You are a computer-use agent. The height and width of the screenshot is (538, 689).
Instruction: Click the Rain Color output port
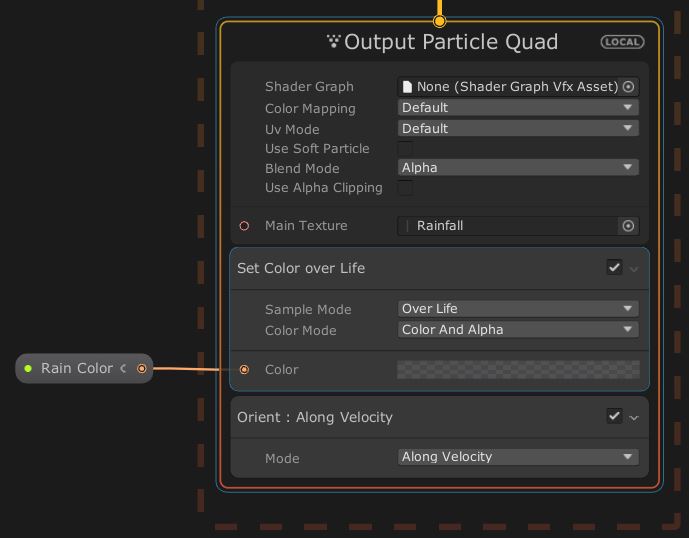[x=141, y=368]
